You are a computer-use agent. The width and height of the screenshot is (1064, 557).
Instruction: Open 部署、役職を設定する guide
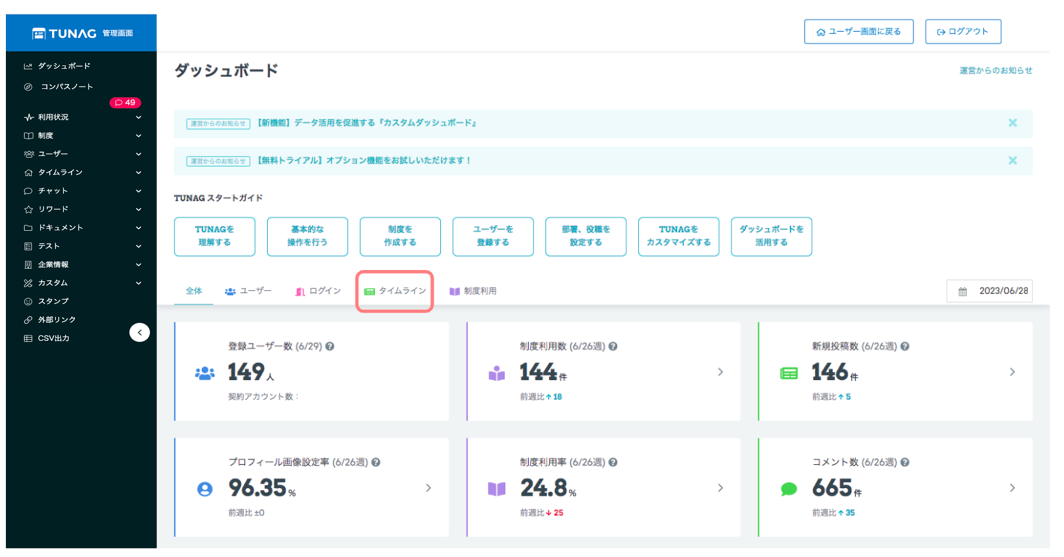pyautogui.click(x=586, y=236)
